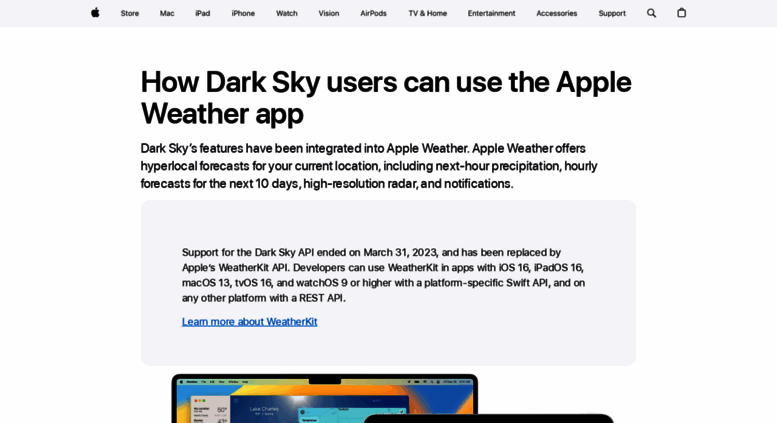This screenshot has height=423, width=777.
Task: Open the search magnifier icon
Action: click(652, 13)
